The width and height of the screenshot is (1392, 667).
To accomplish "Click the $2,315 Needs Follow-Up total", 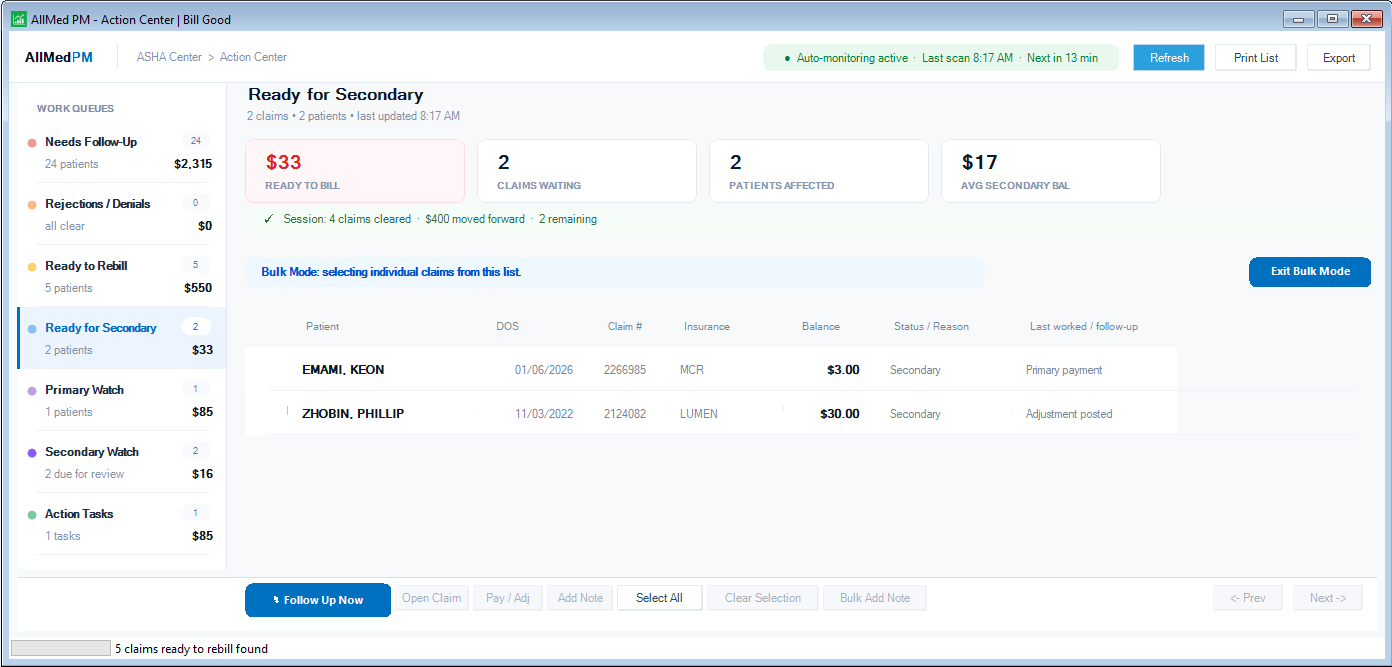I will [x=193, y=164].
